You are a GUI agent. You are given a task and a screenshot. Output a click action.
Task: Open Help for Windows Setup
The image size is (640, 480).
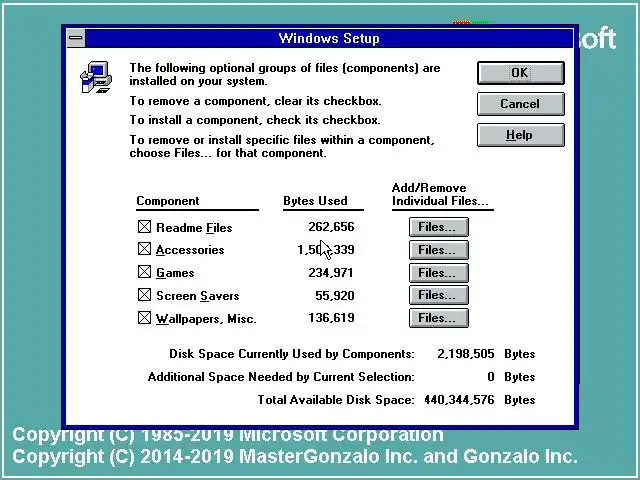point(520,135)
